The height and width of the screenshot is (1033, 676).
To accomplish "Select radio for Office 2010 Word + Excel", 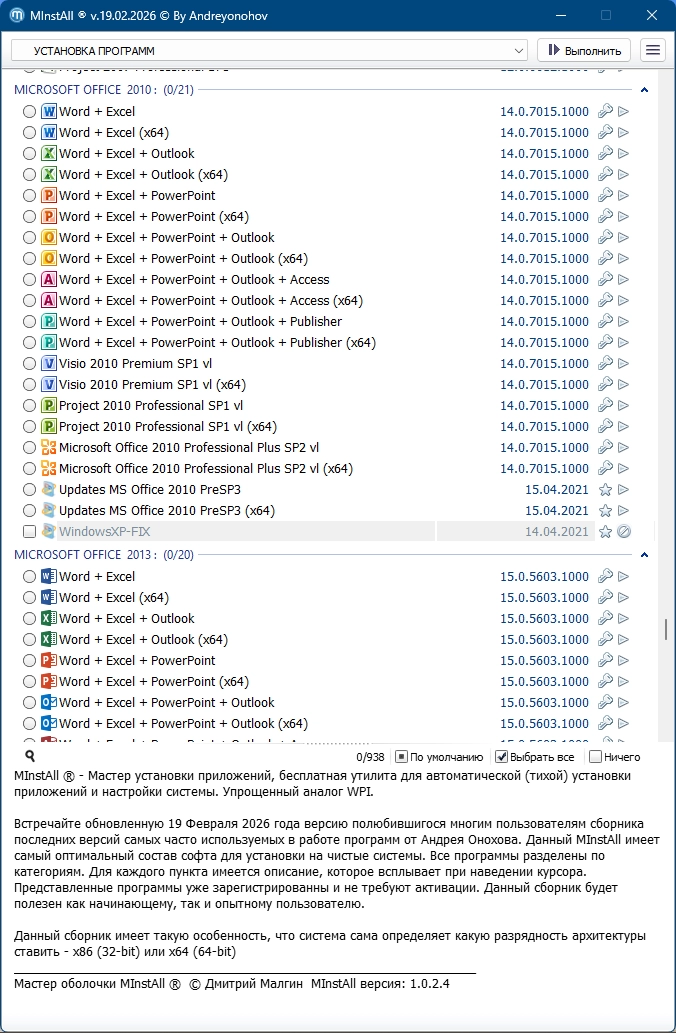I will coord(29,112).
